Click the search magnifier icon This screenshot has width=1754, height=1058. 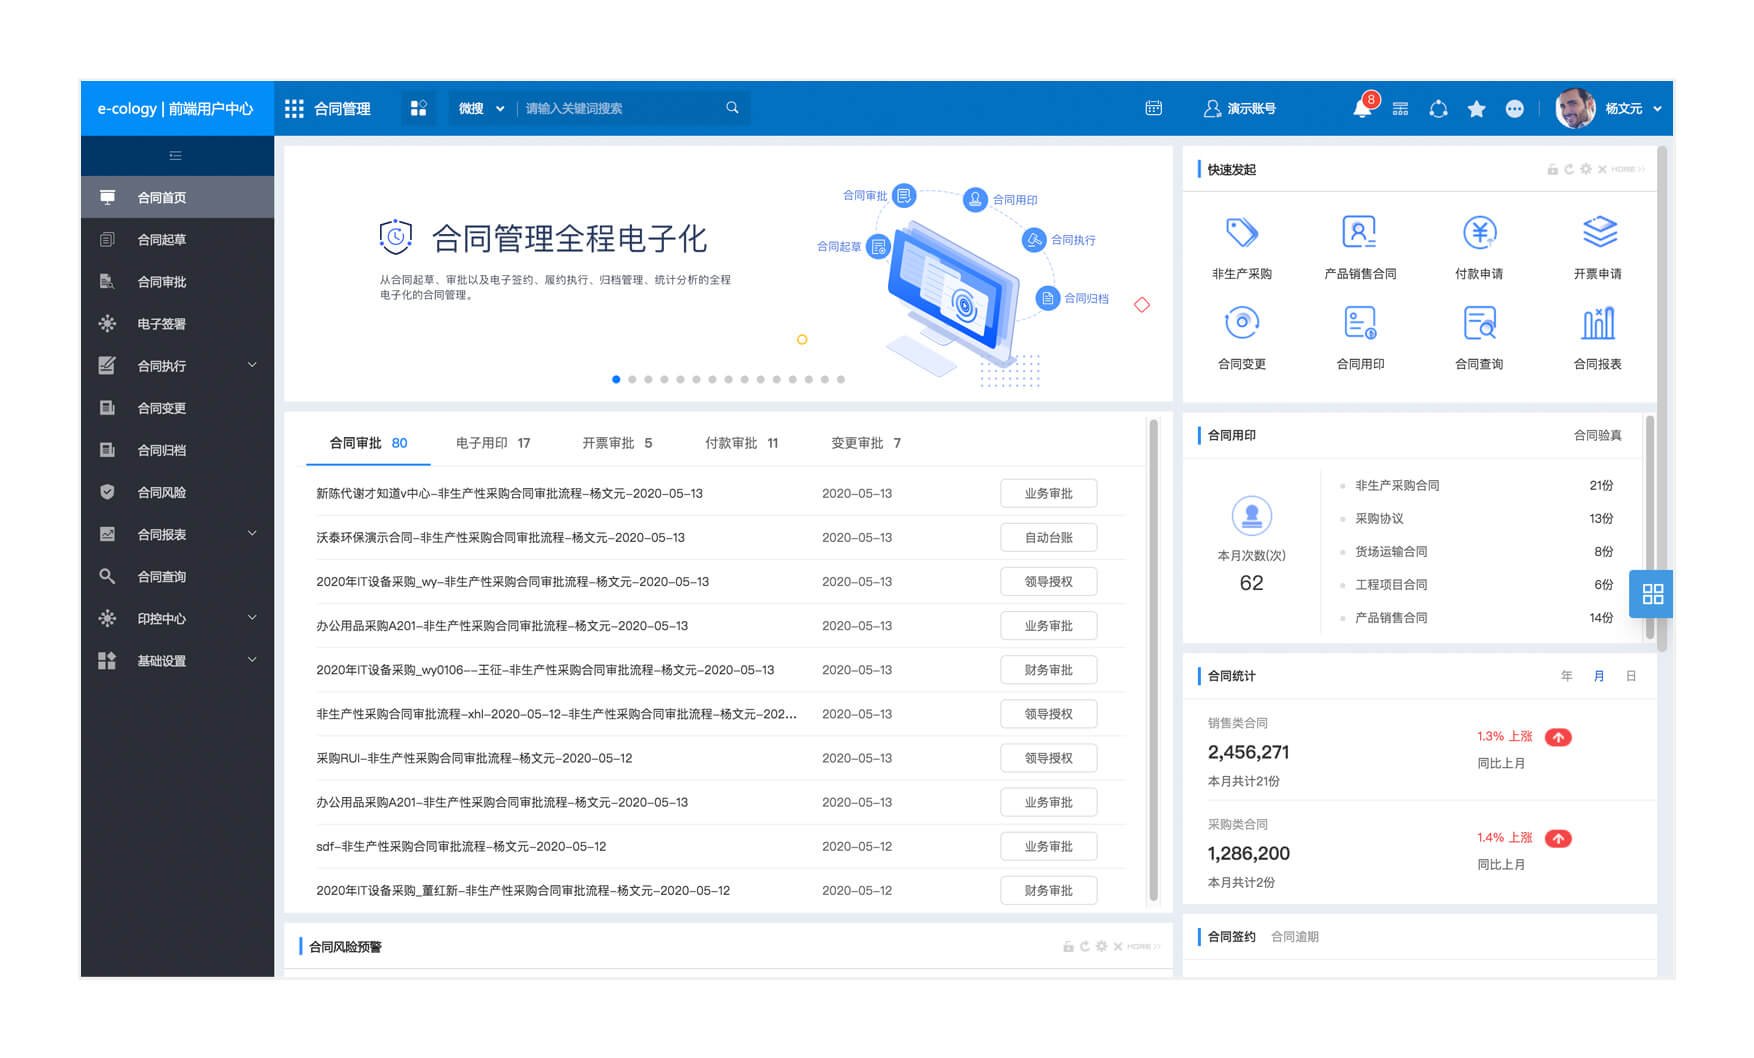[x=732, y=108]
